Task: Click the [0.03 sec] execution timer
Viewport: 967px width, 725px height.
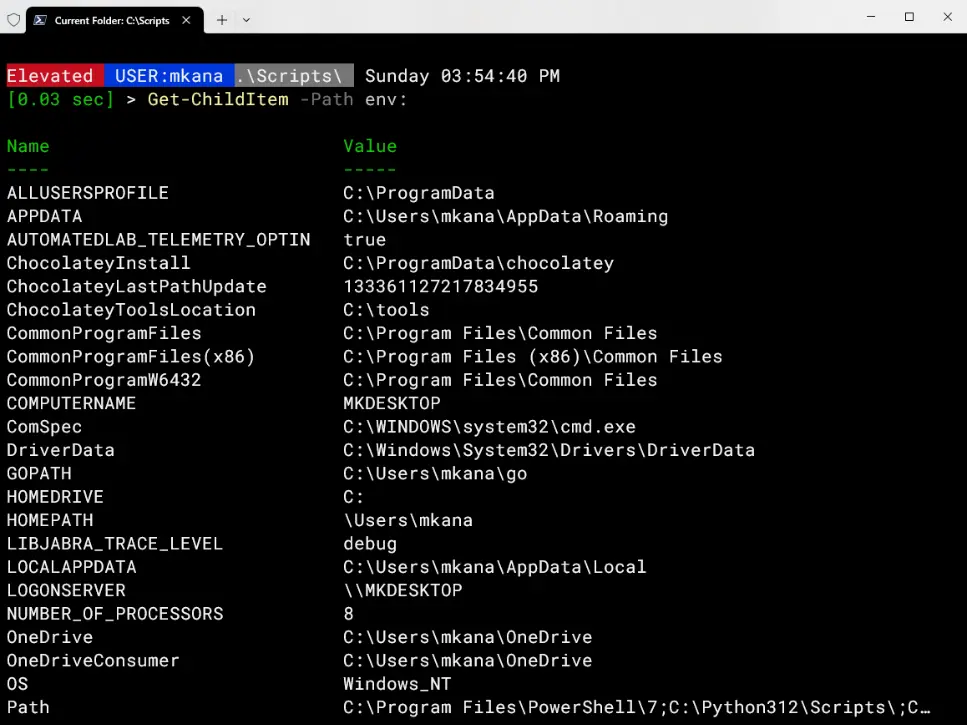Action: click(x=57, y=99)
